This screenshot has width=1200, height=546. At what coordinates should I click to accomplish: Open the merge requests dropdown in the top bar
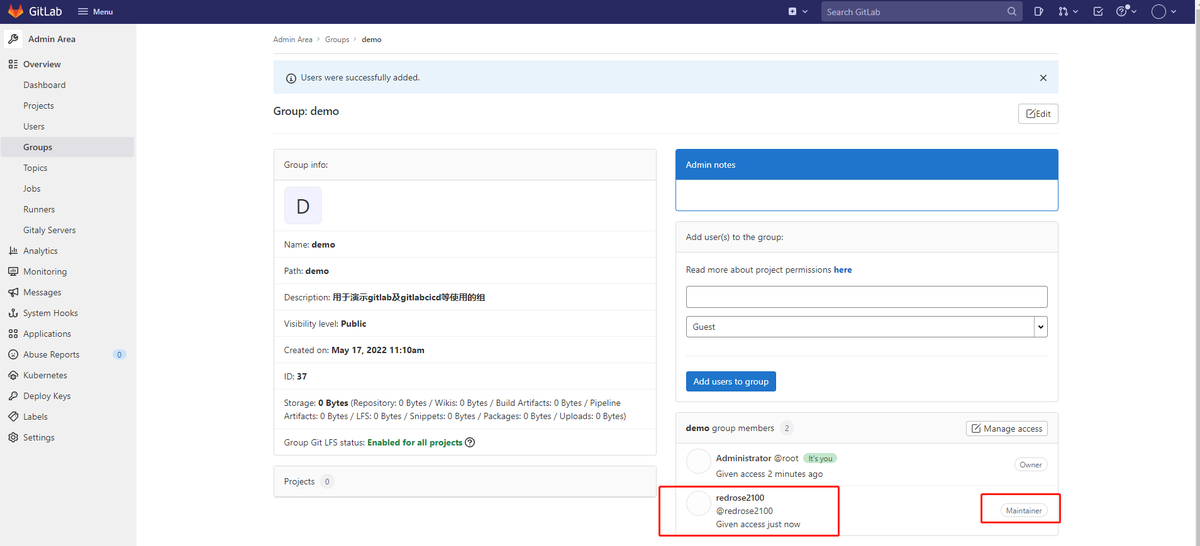pyautogui.click(x=1067, y=12)
